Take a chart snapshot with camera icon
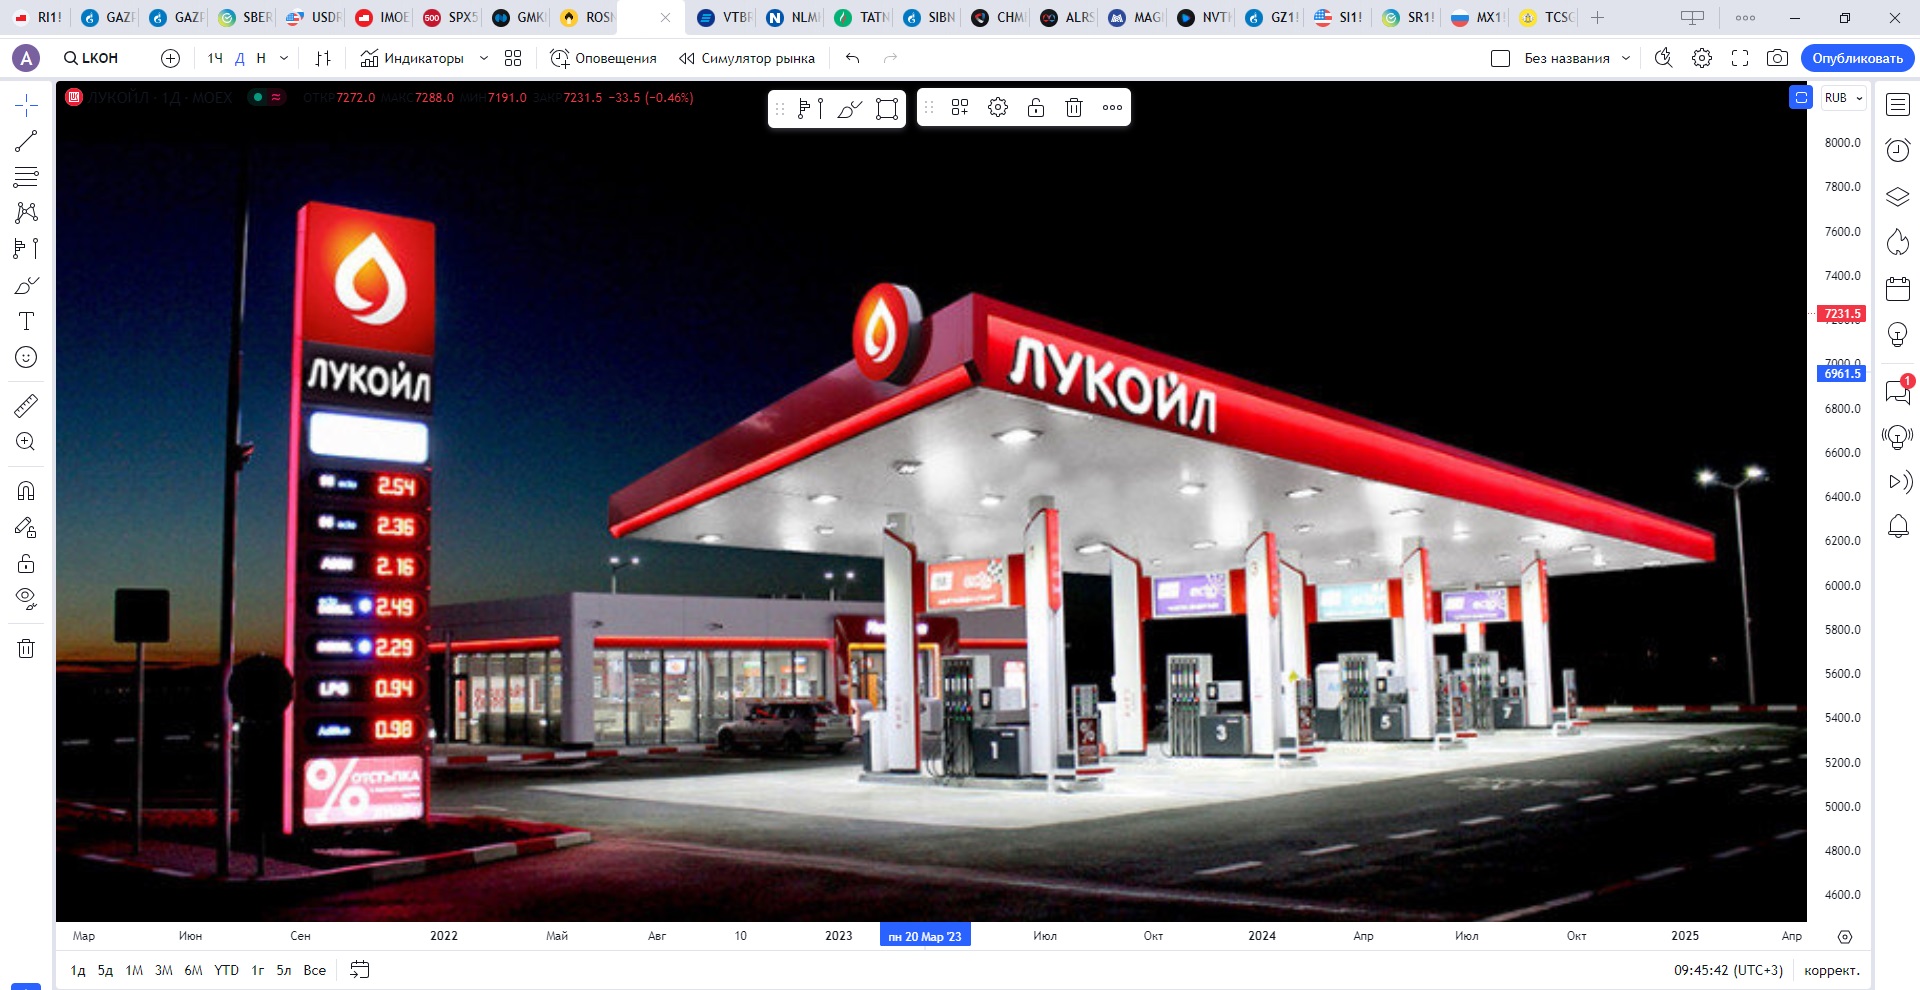Viewport: 1920px width, 990px height. [1777, 58]
